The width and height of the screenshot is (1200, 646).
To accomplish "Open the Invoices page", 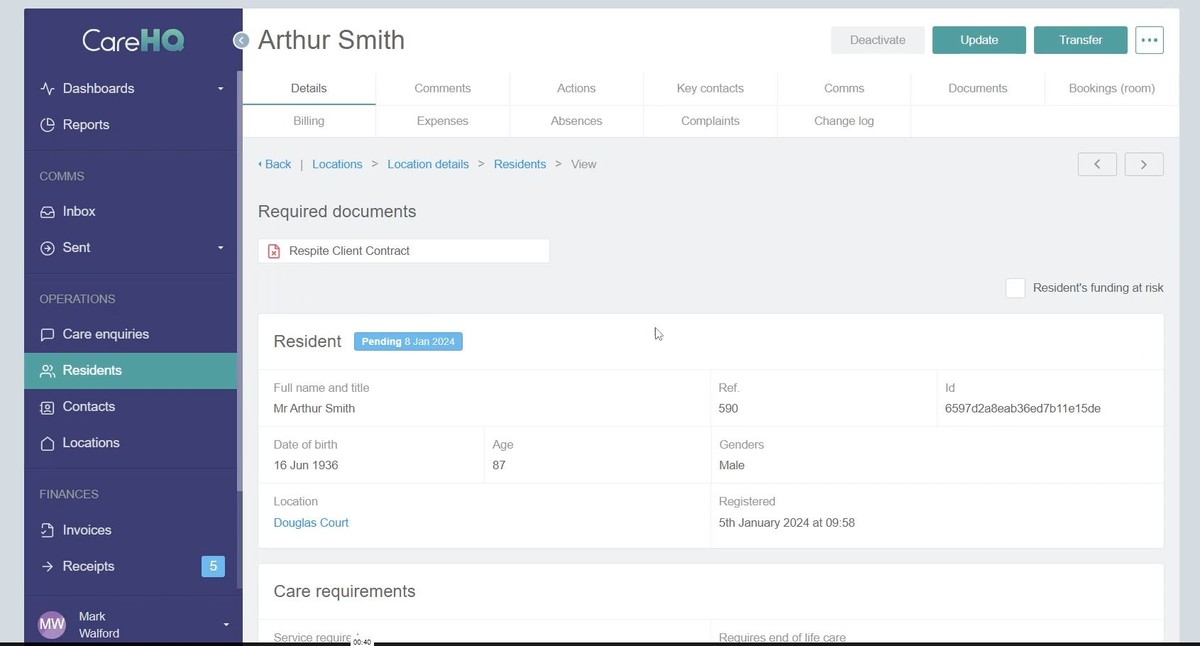I will point(86,529).
